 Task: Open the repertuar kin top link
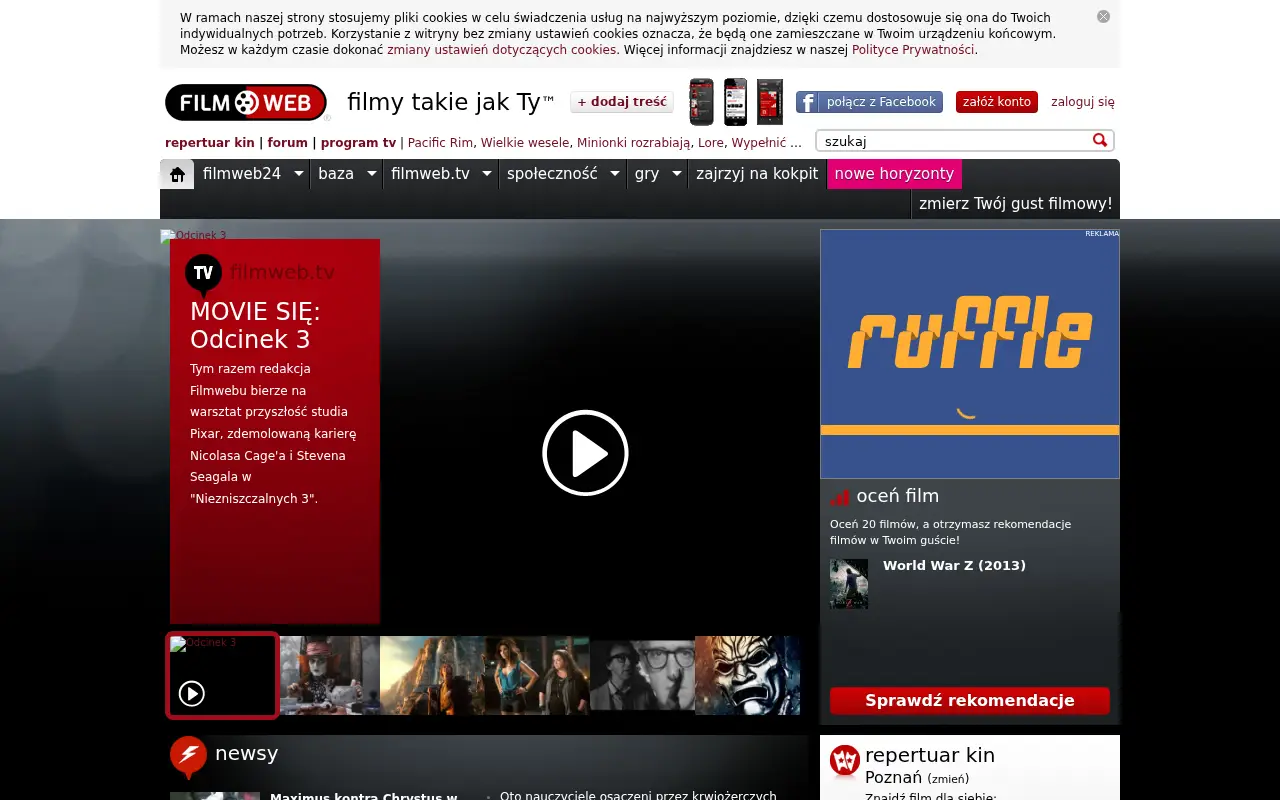click(210, 143)
